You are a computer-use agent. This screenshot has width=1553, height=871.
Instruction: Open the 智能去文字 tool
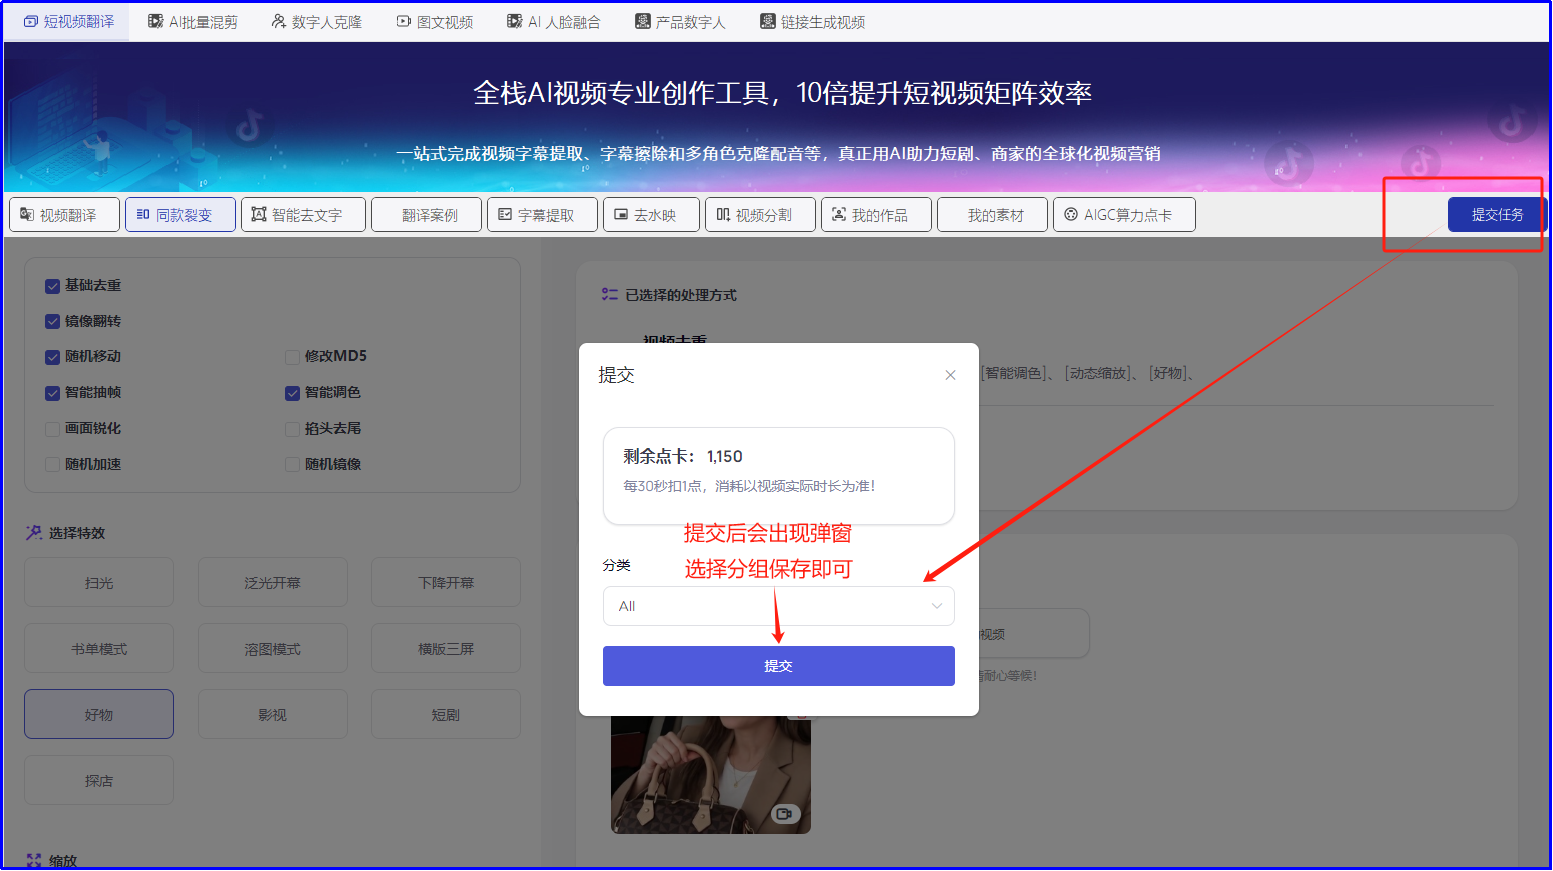(303, 215)
